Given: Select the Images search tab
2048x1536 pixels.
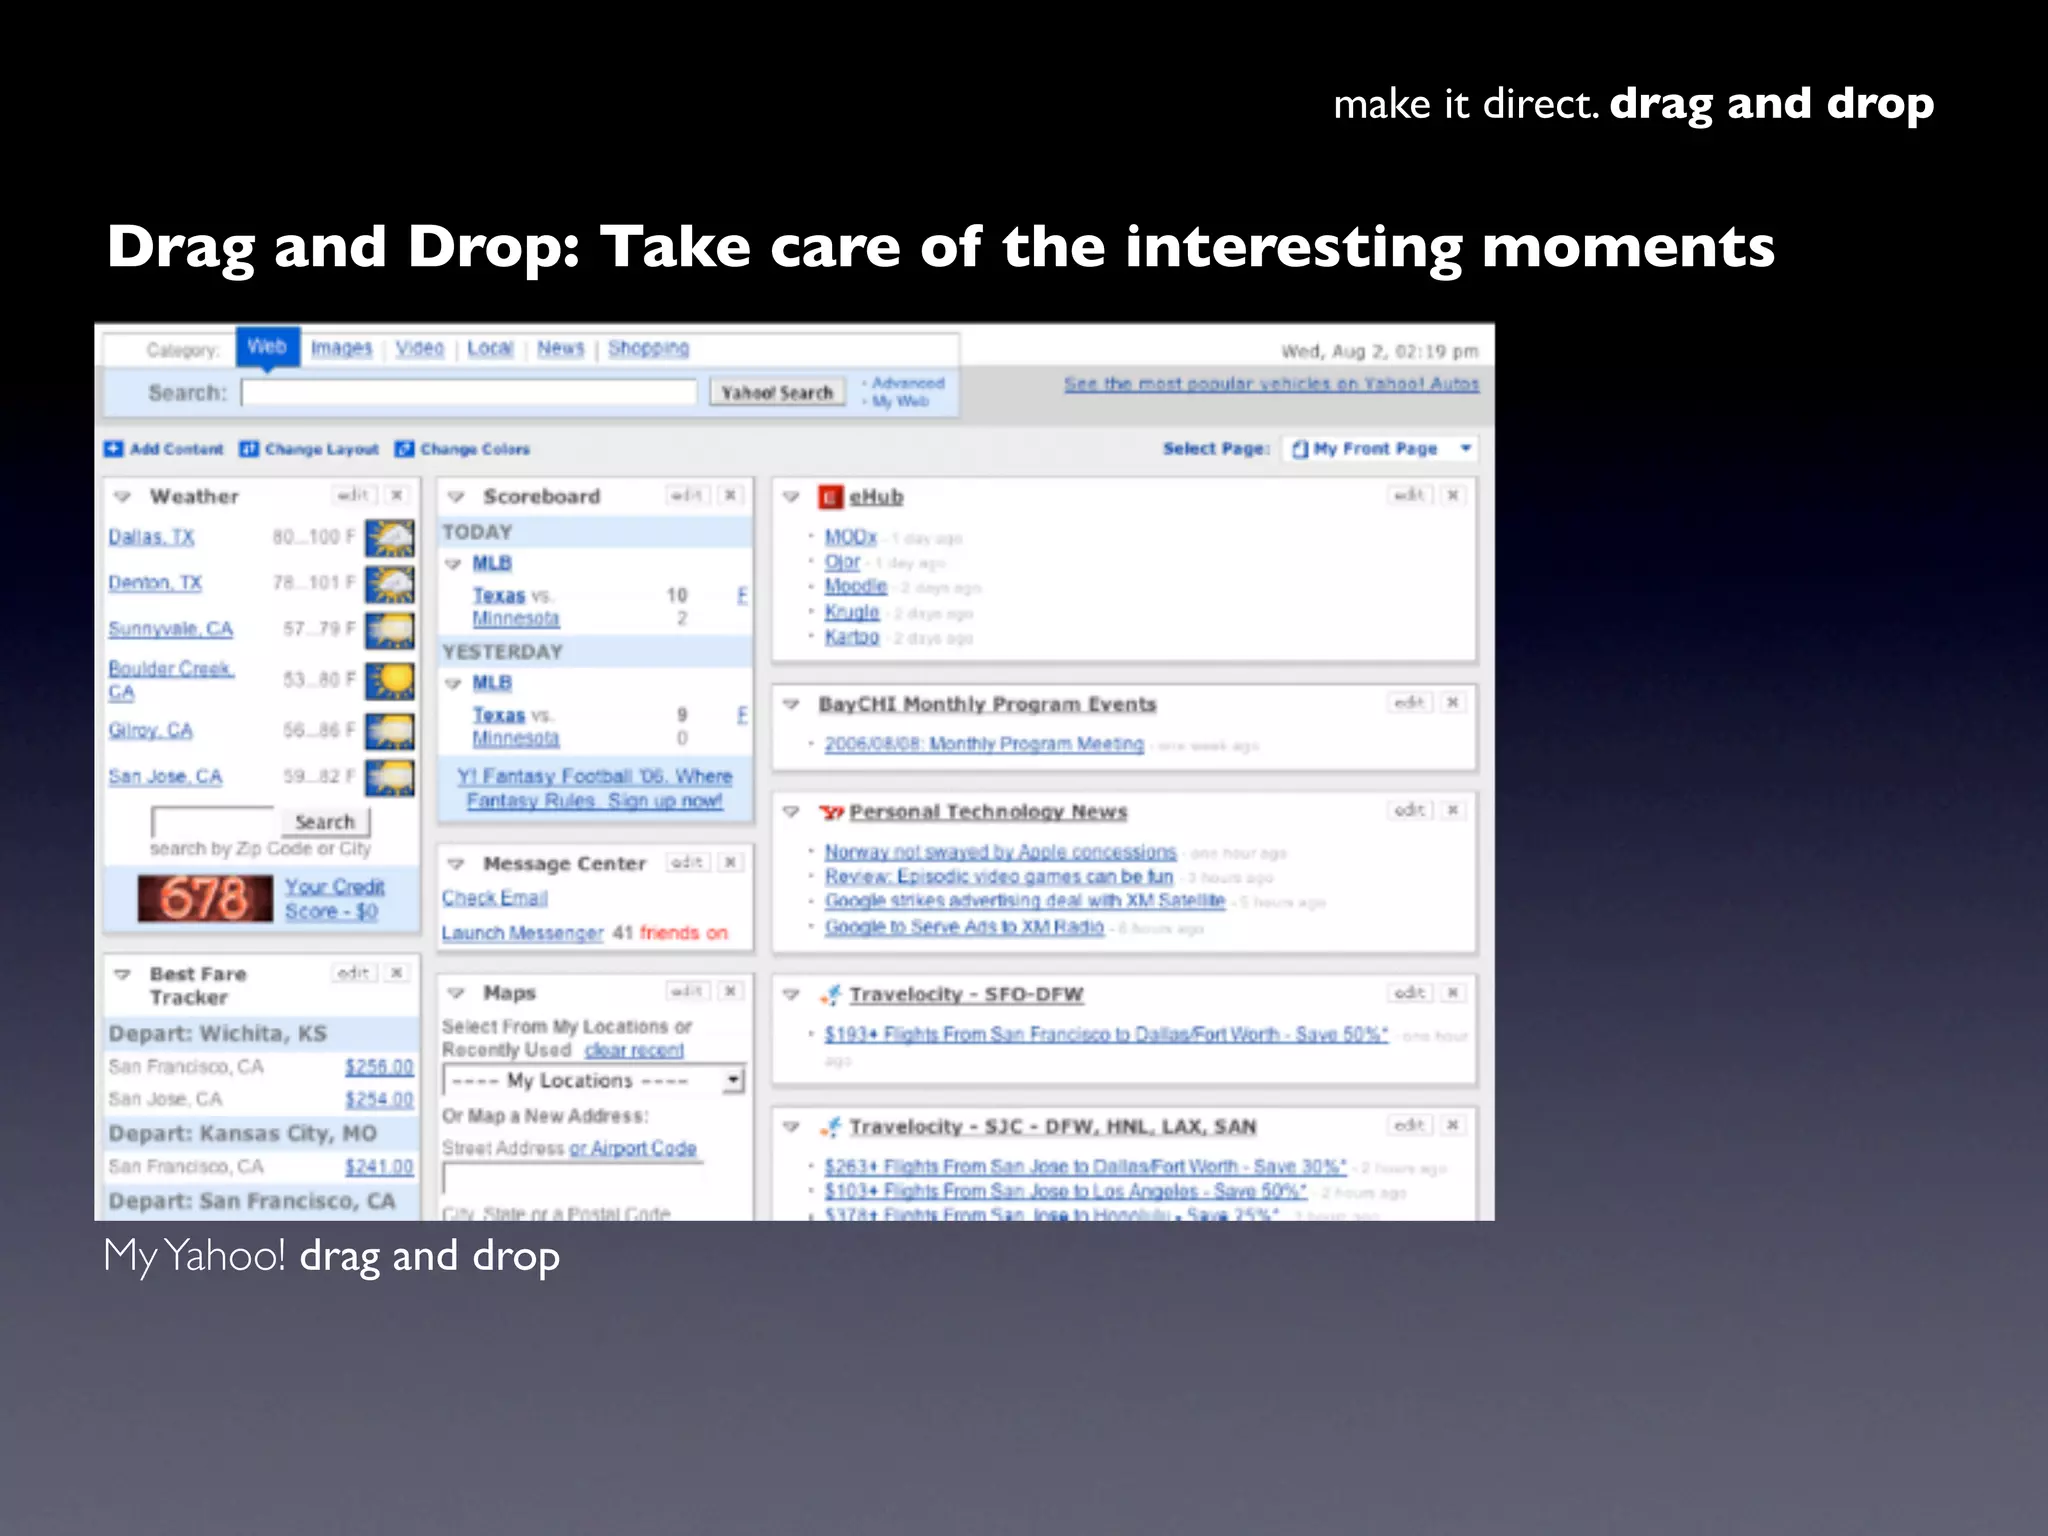Looking at the screenshot, I should click(x=341, y=349).
